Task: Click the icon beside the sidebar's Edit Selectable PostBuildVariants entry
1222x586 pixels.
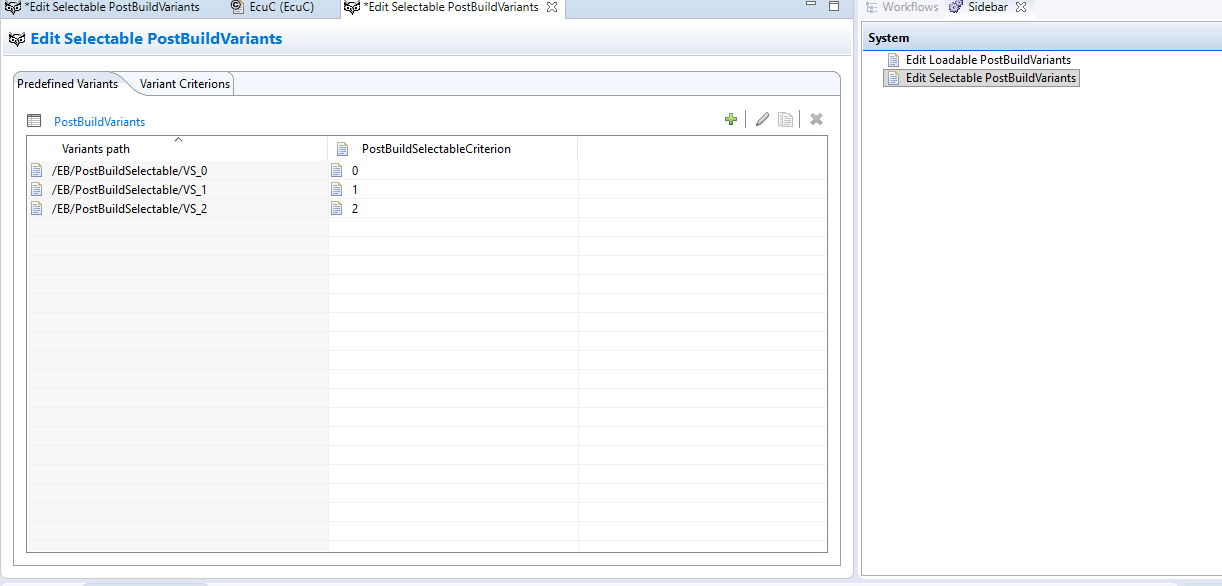Action: point(894,78)
